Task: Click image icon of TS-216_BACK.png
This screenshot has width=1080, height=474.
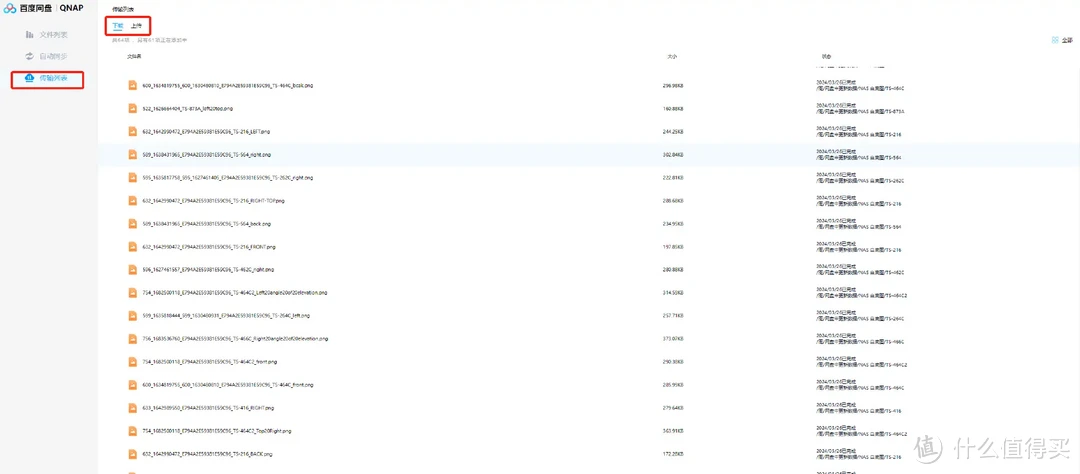Action: [134, 453]
